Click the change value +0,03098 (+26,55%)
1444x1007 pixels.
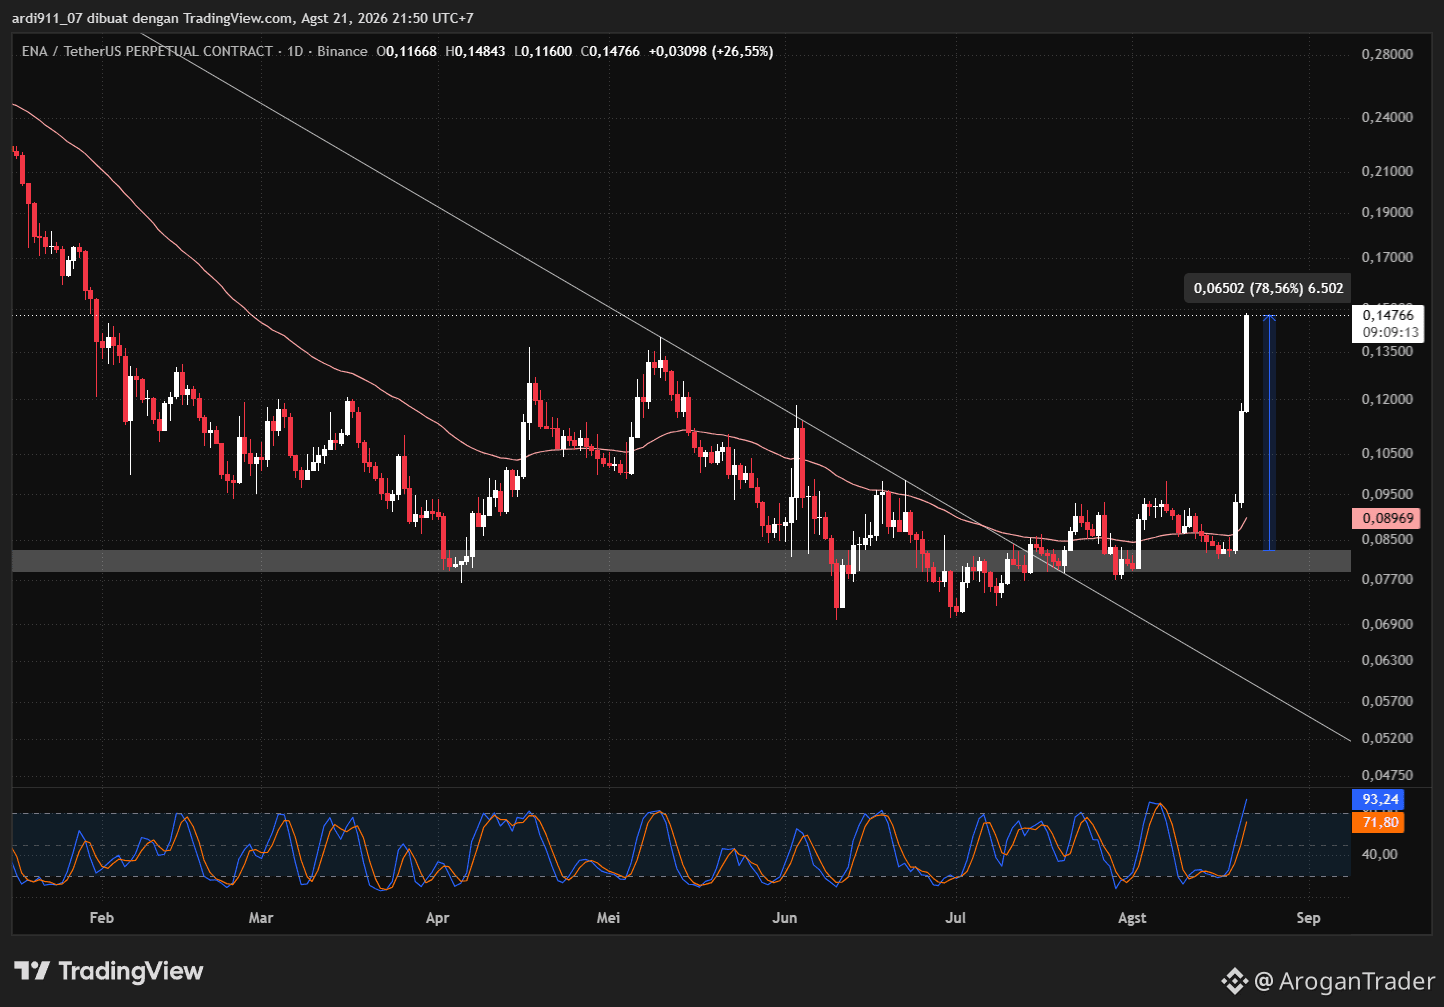coord(711,51)
